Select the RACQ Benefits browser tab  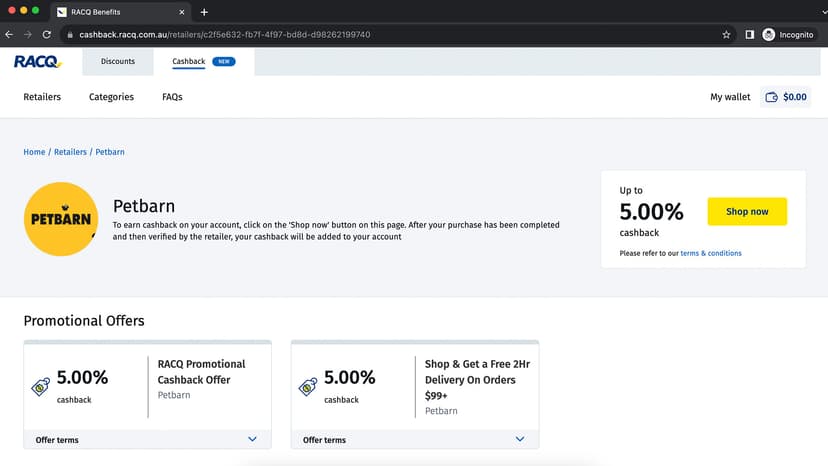121,12
